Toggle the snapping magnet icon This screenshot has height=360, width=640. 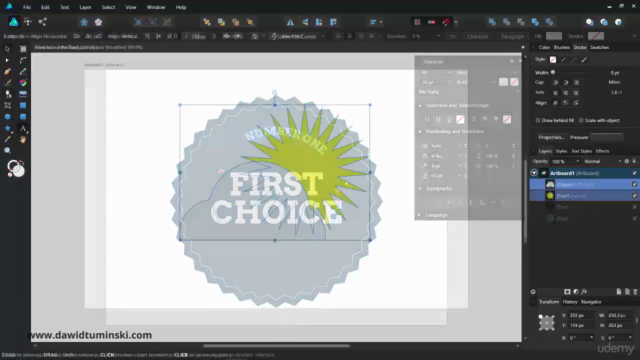(x=446, y=22)
